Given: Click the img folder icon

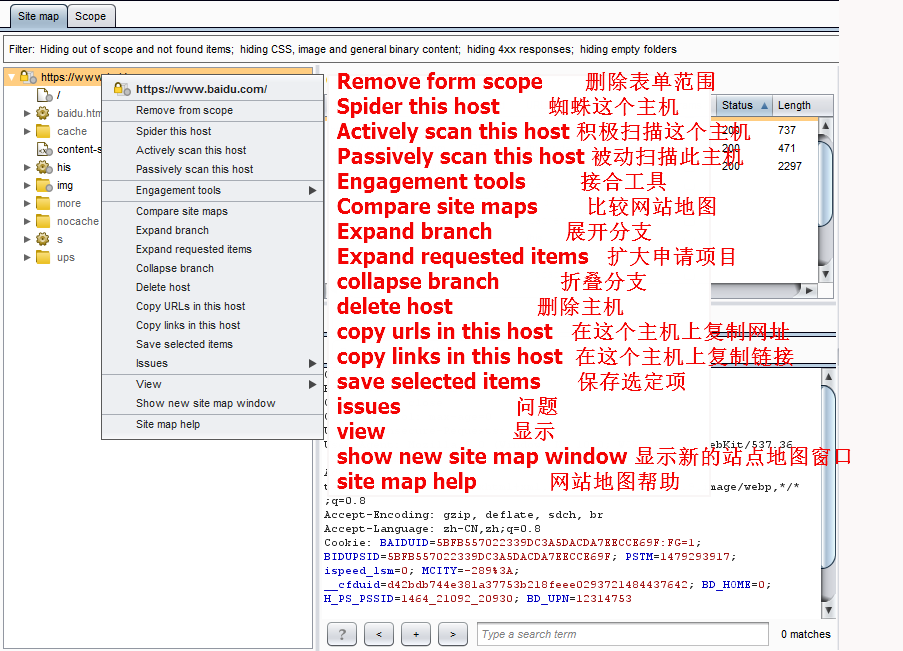Looking at the screenshot, I should (x=44, y=185).
